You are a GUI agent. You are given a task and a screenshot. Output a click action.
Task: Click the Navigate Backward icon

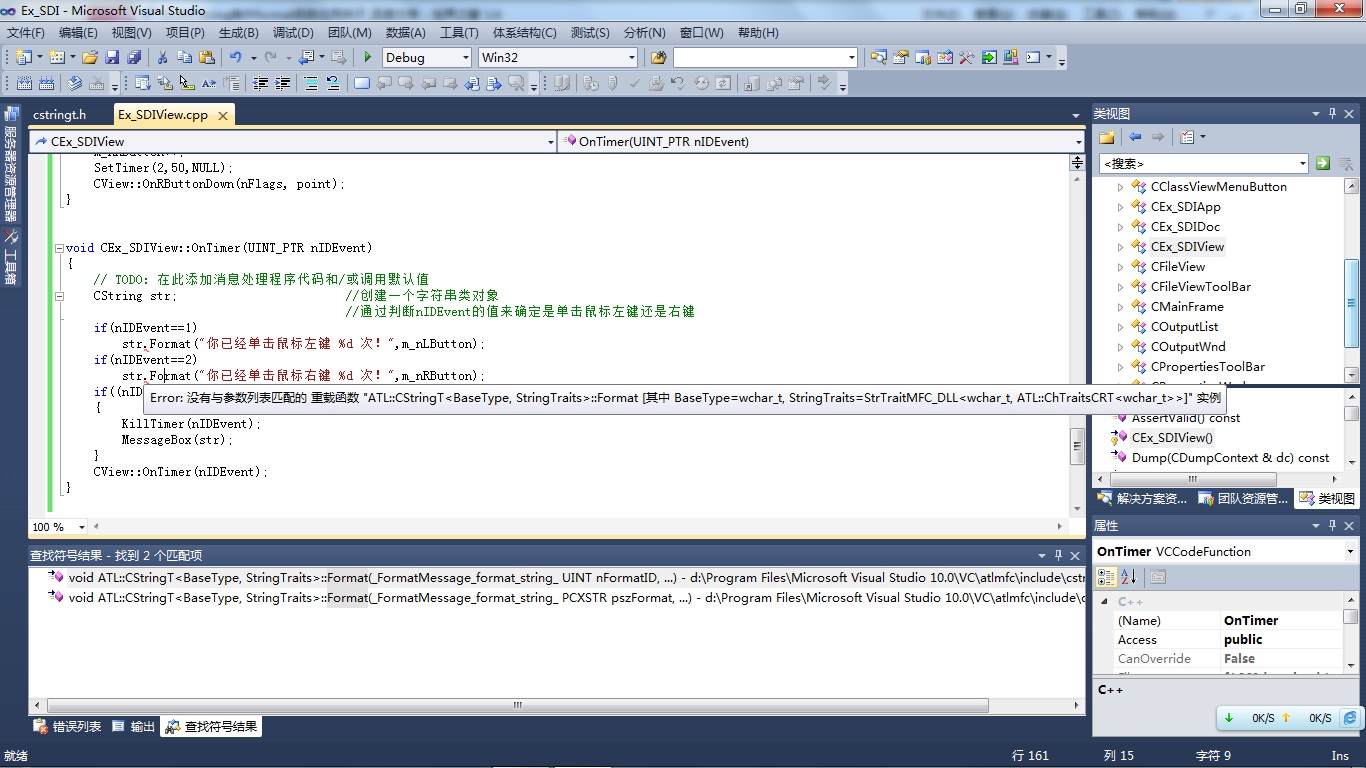point(306,57)
